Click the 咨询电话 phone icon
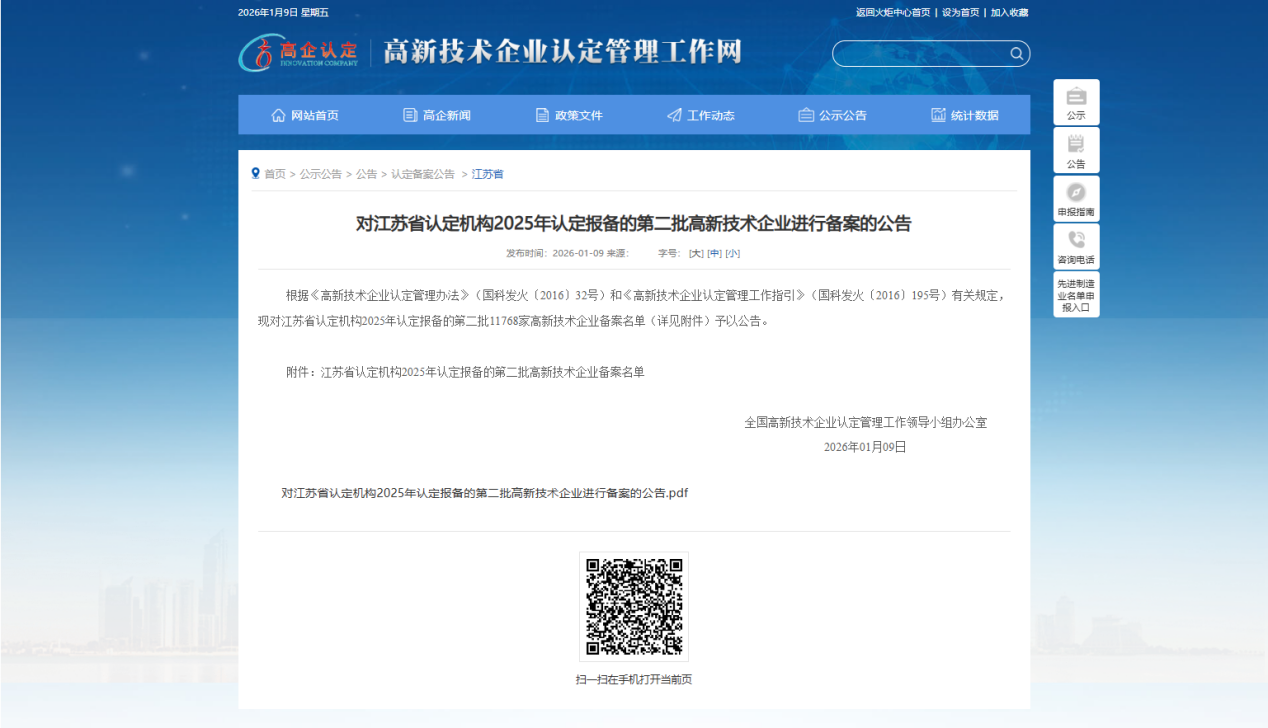 pyautogui.click(x=1075, y=240)
